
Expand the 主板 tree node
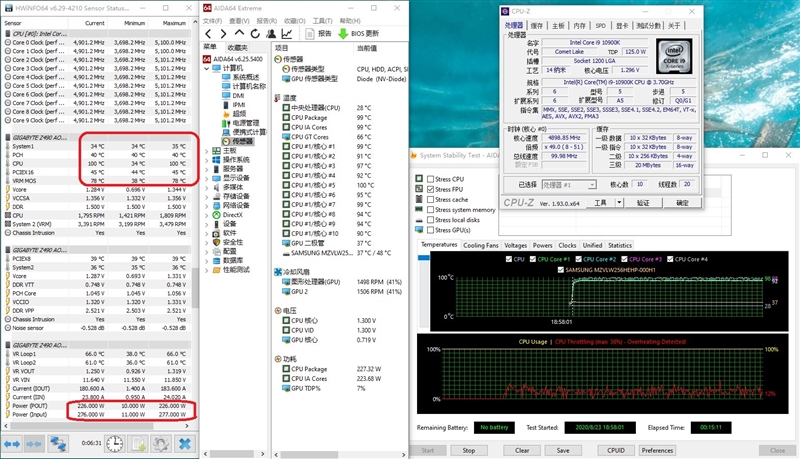(207, 151)
